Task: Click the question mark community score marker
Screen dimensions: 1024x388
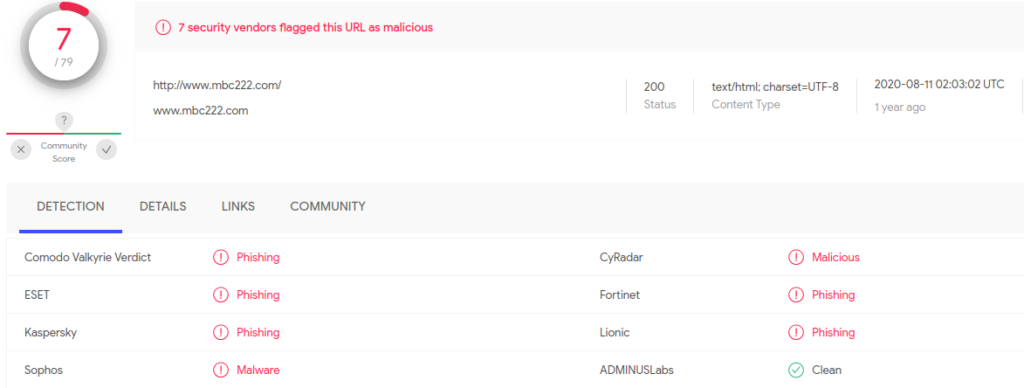Action: [x=63, y=120]
